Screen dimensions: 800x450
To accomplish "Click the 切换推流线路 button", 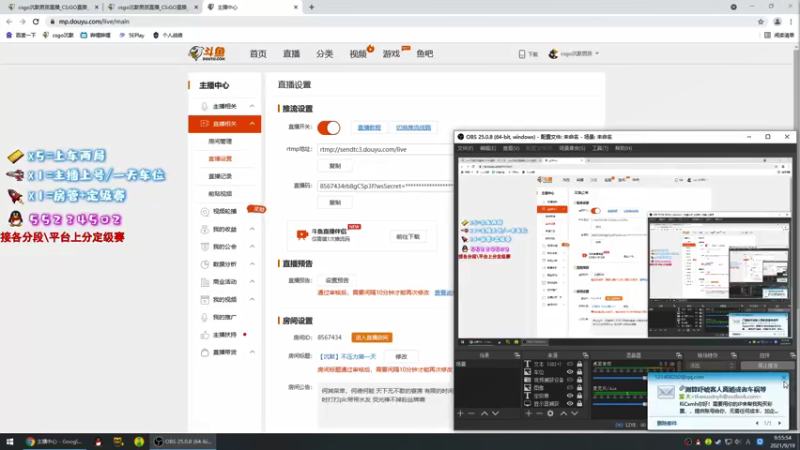I will tap(413, 128).
